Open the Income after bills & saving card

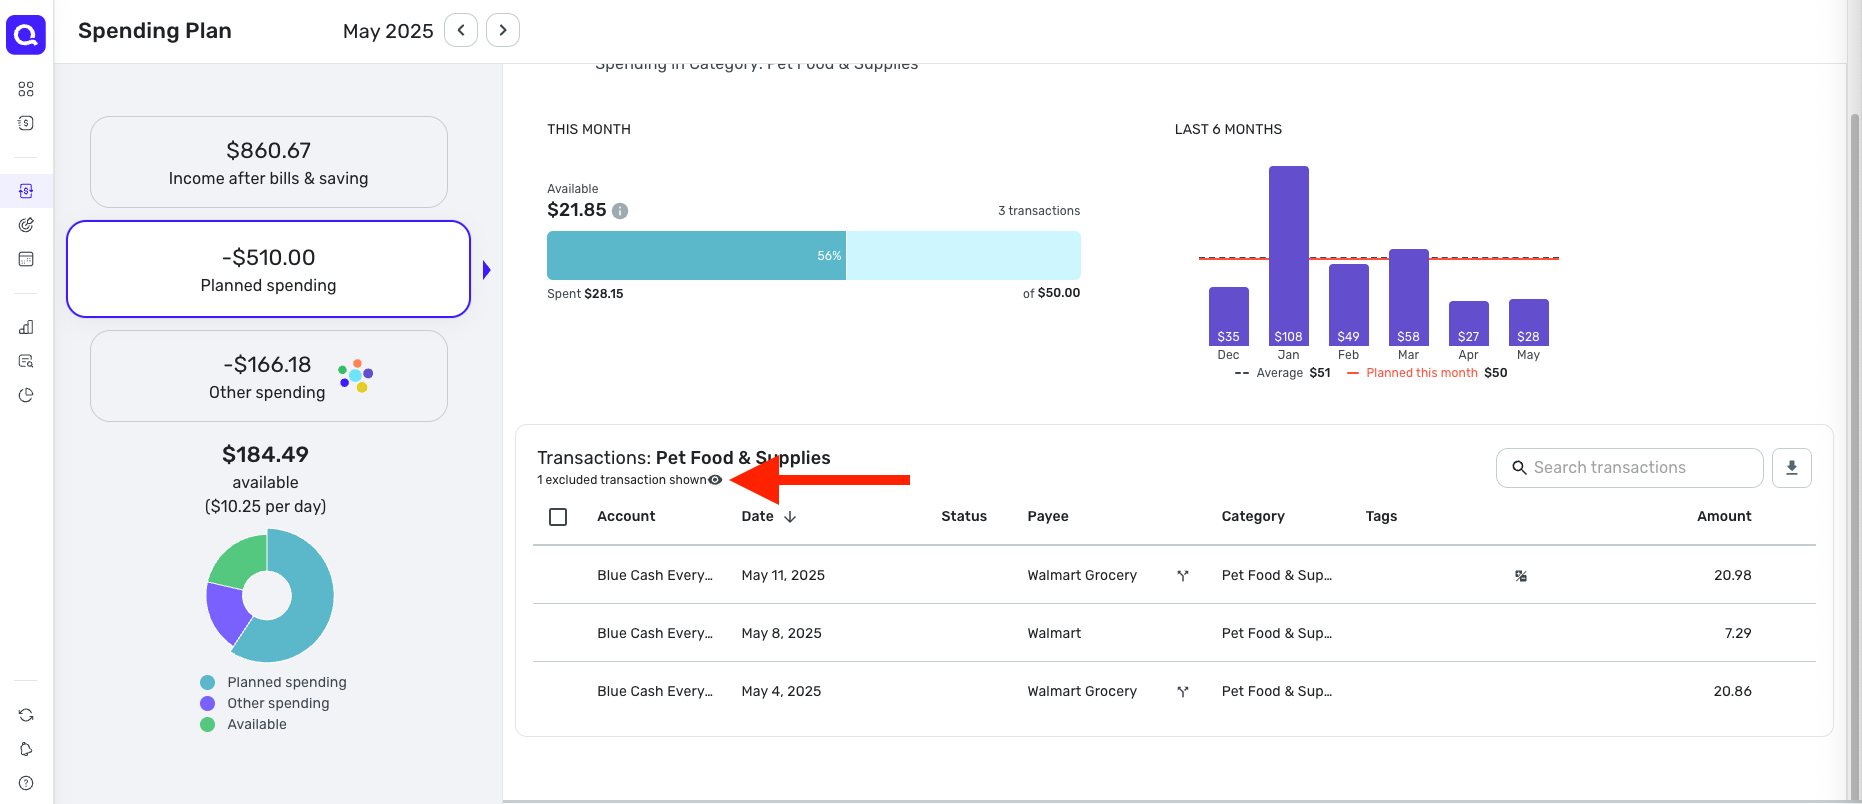[268, 162]
